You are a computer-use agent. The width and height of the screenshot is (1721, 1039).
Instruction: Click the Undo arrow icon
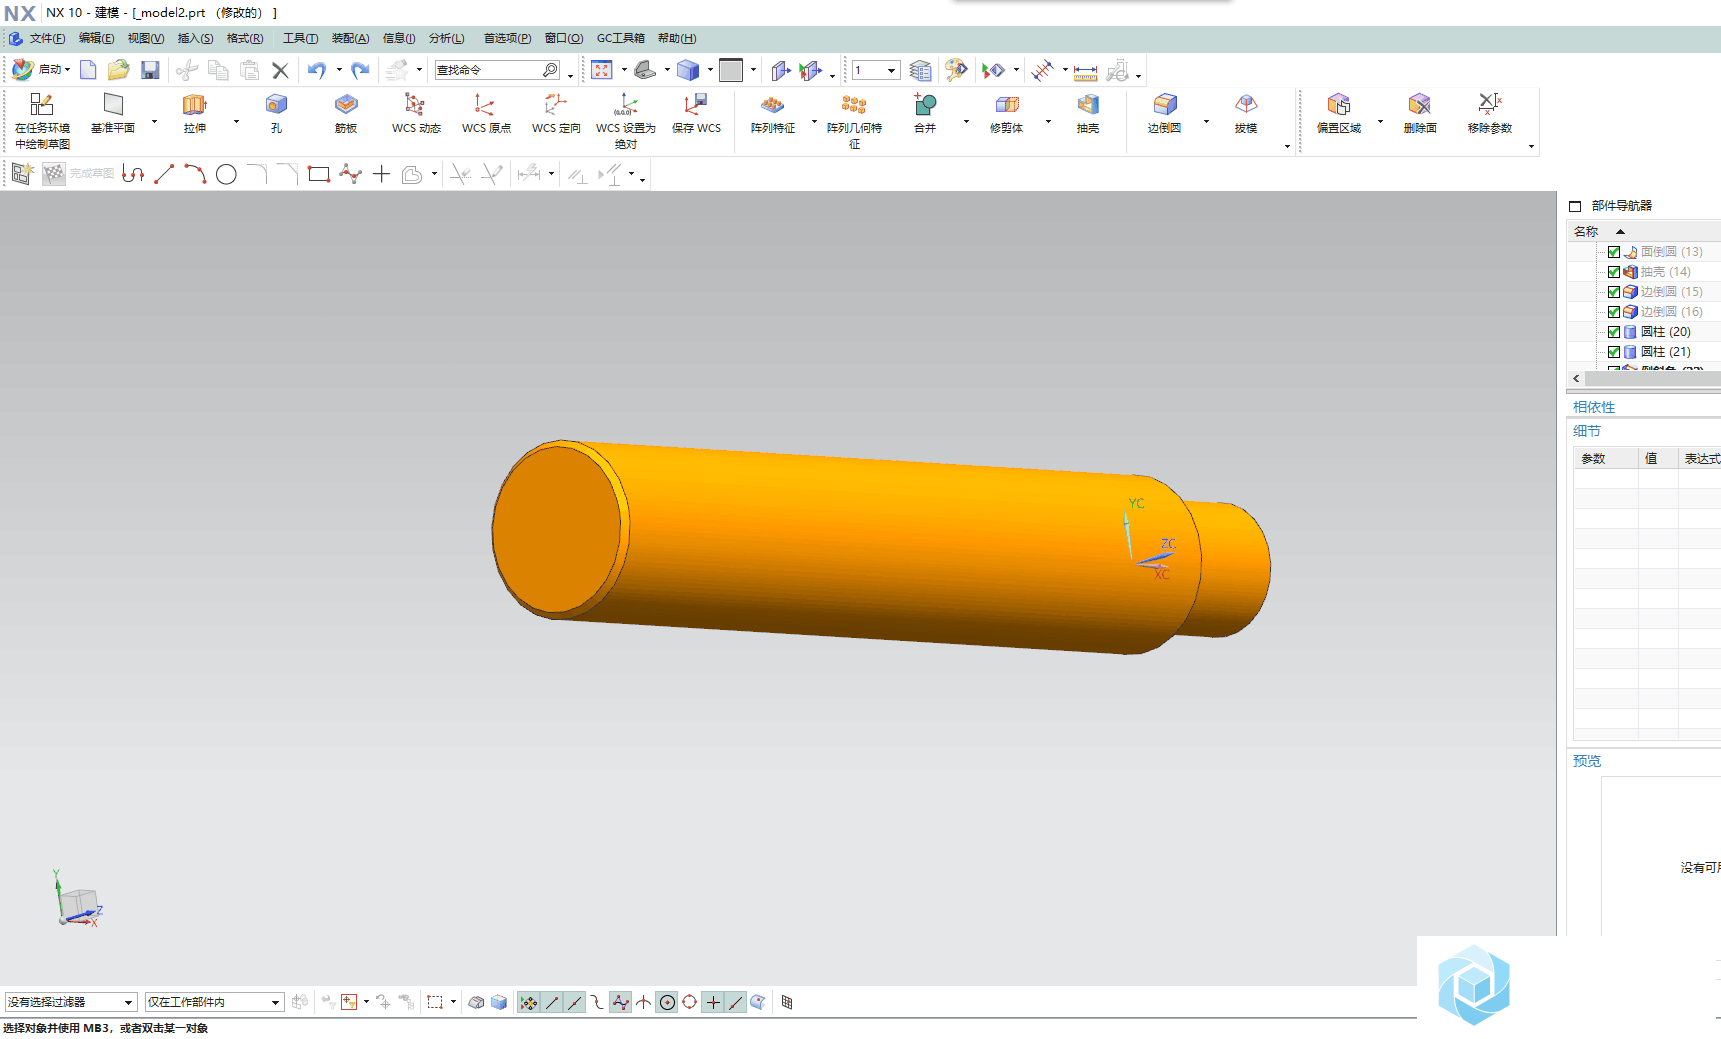[x=316, y=70]
